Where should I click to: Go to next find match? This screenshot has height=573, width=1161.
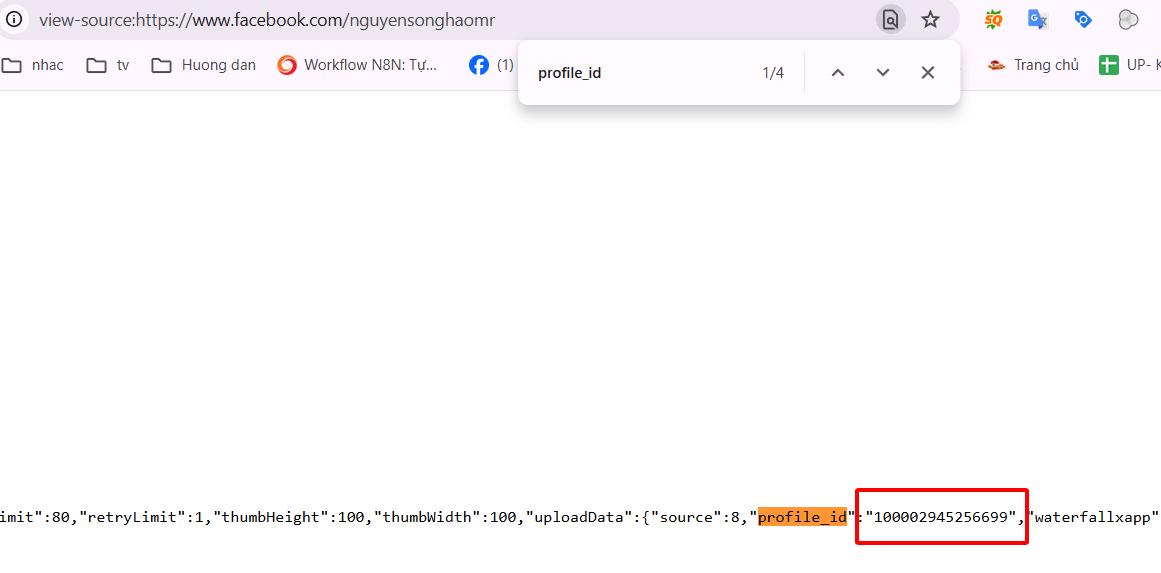coord(883,73)
